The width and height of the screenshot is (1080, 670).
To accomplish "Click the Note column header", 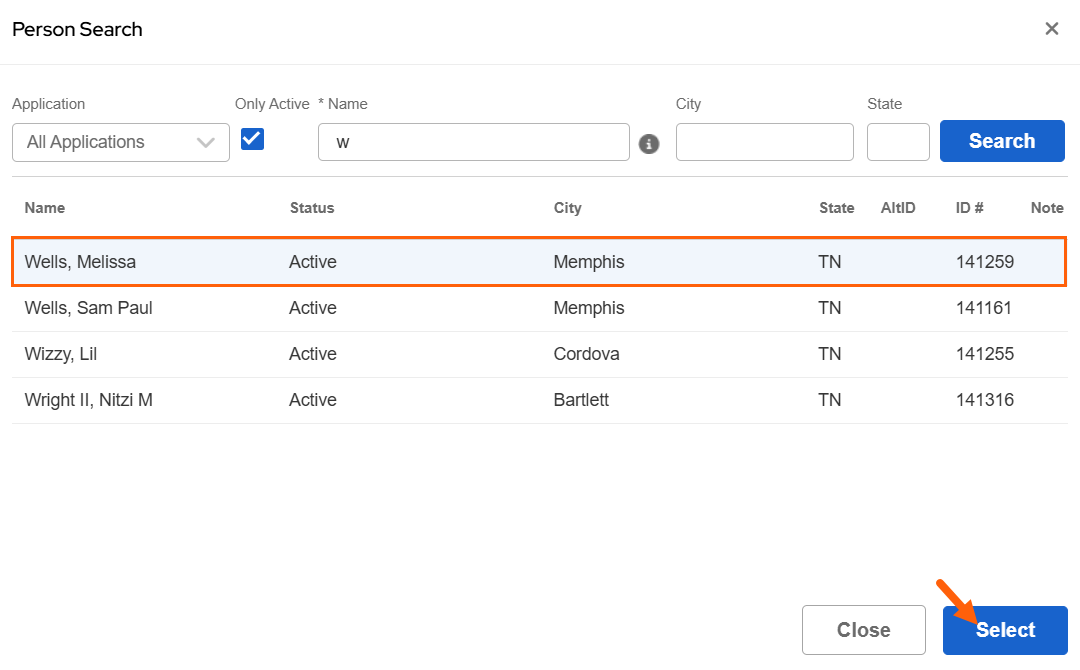I will point(1046,208).
